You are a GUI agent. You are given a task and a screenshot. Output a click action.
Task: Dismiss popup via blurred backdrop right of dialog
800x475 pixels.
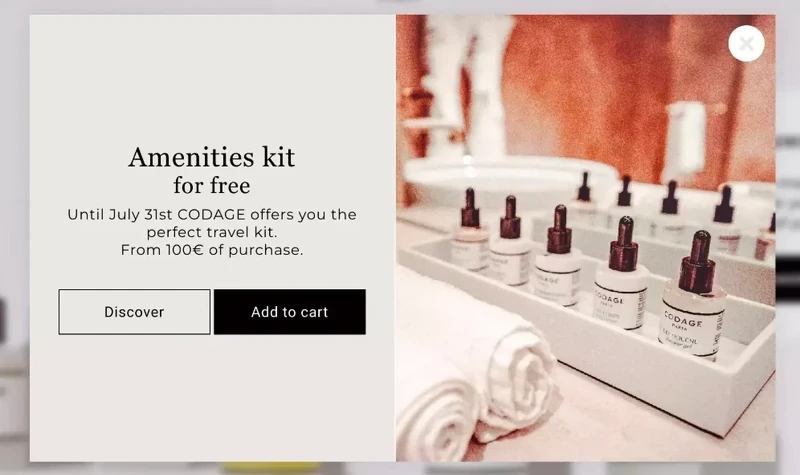coord(788,237)
